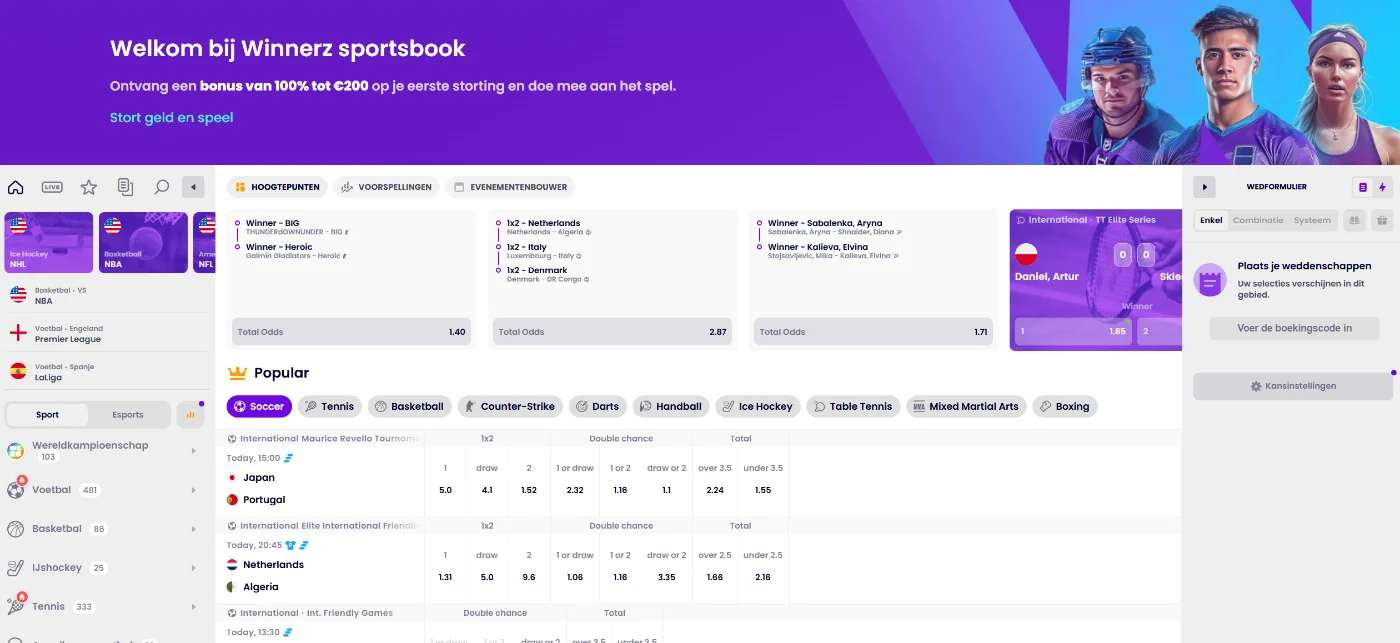Click the gift bonus icon in bet slip

(x=1382, y=220)
